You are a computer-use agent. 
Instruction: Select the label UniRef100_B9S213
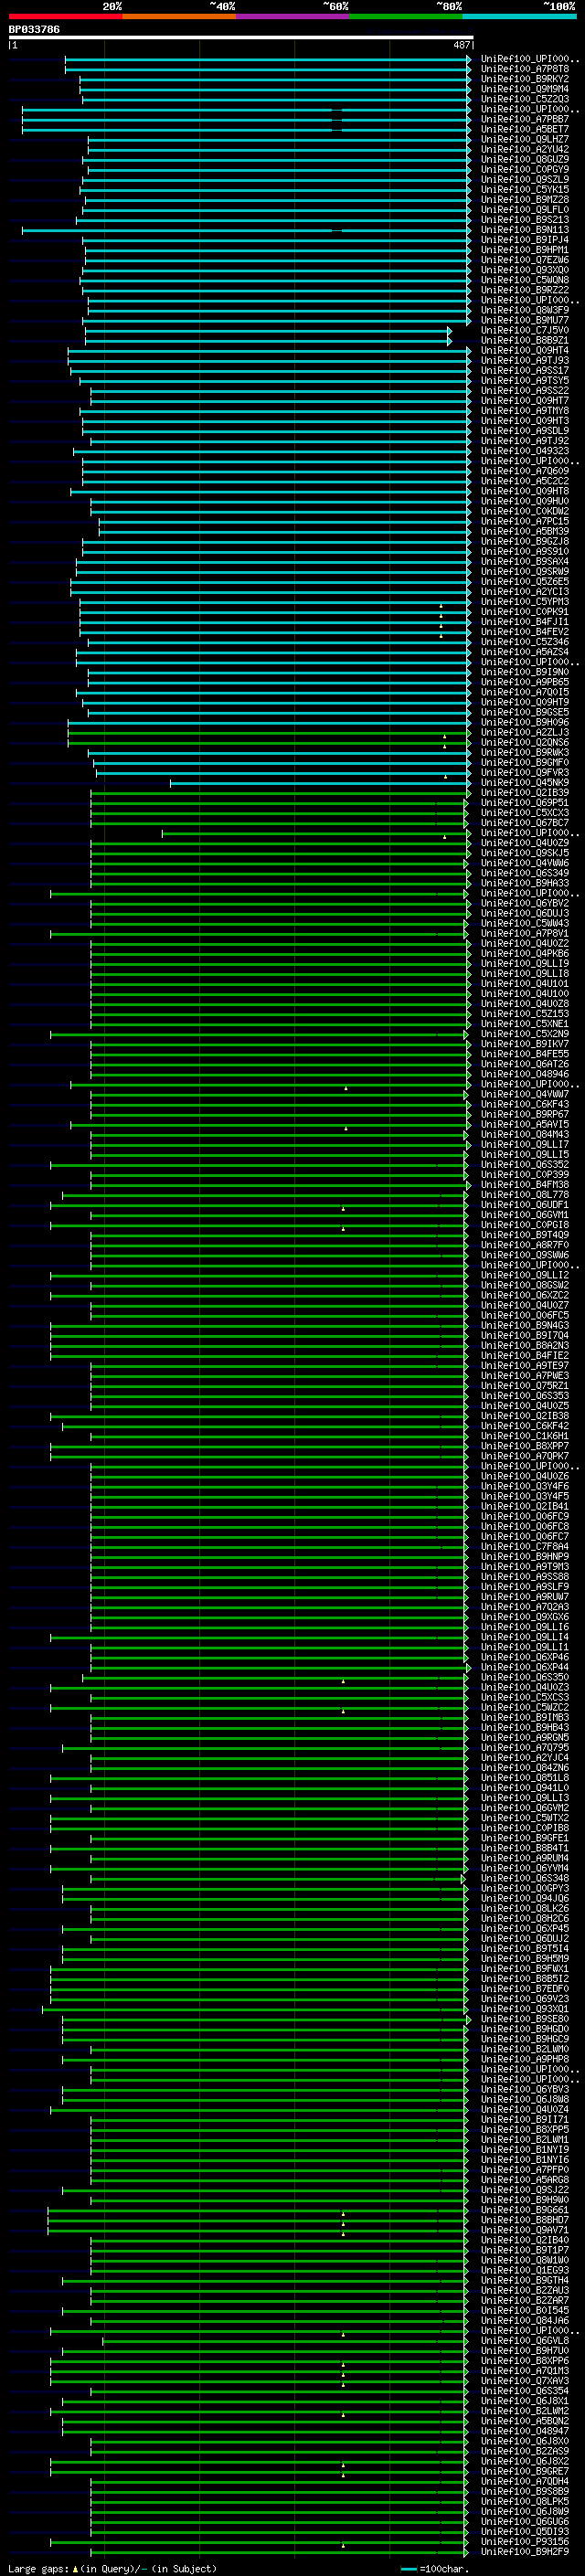pos(525,219)
